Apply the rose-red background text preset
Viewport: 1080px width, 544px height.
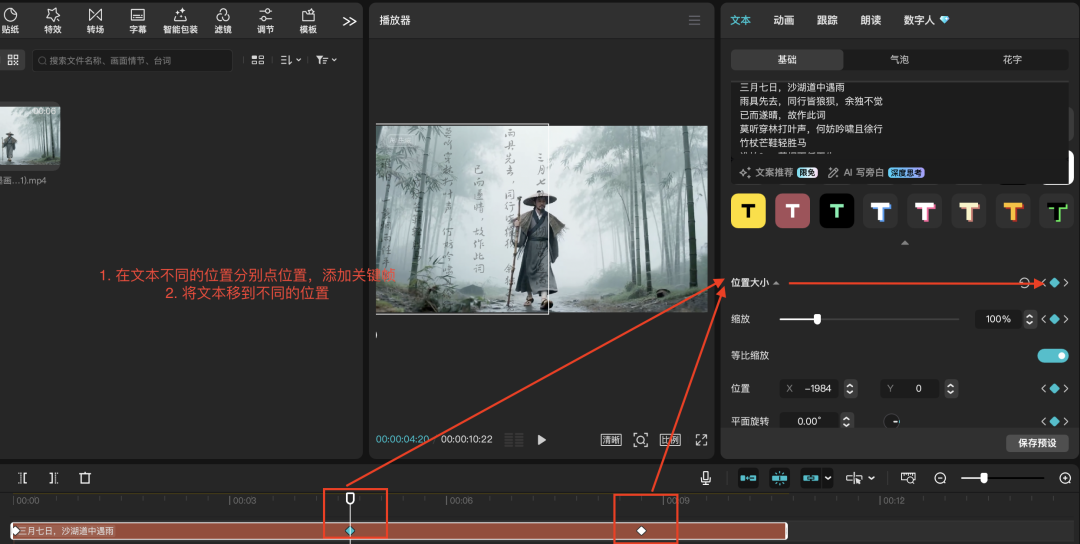[x=793, y=211]
